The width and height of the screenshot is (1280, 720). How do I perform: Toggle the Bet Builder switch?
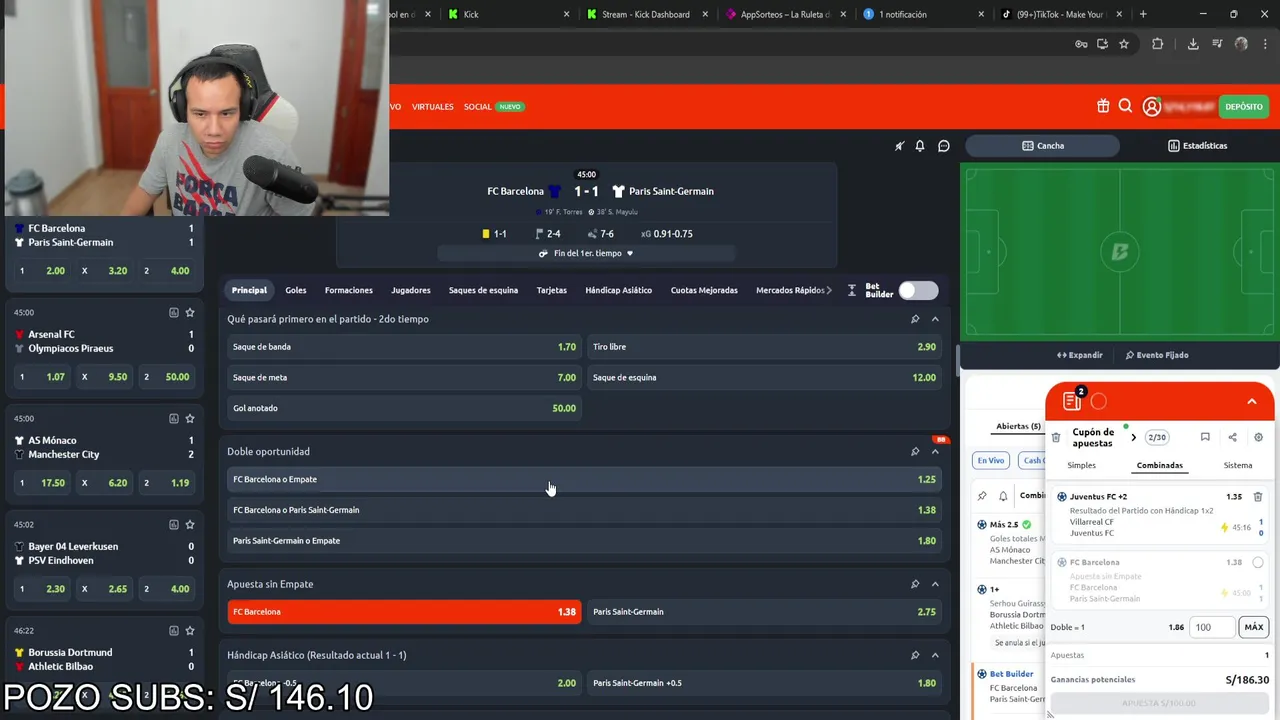918,290
